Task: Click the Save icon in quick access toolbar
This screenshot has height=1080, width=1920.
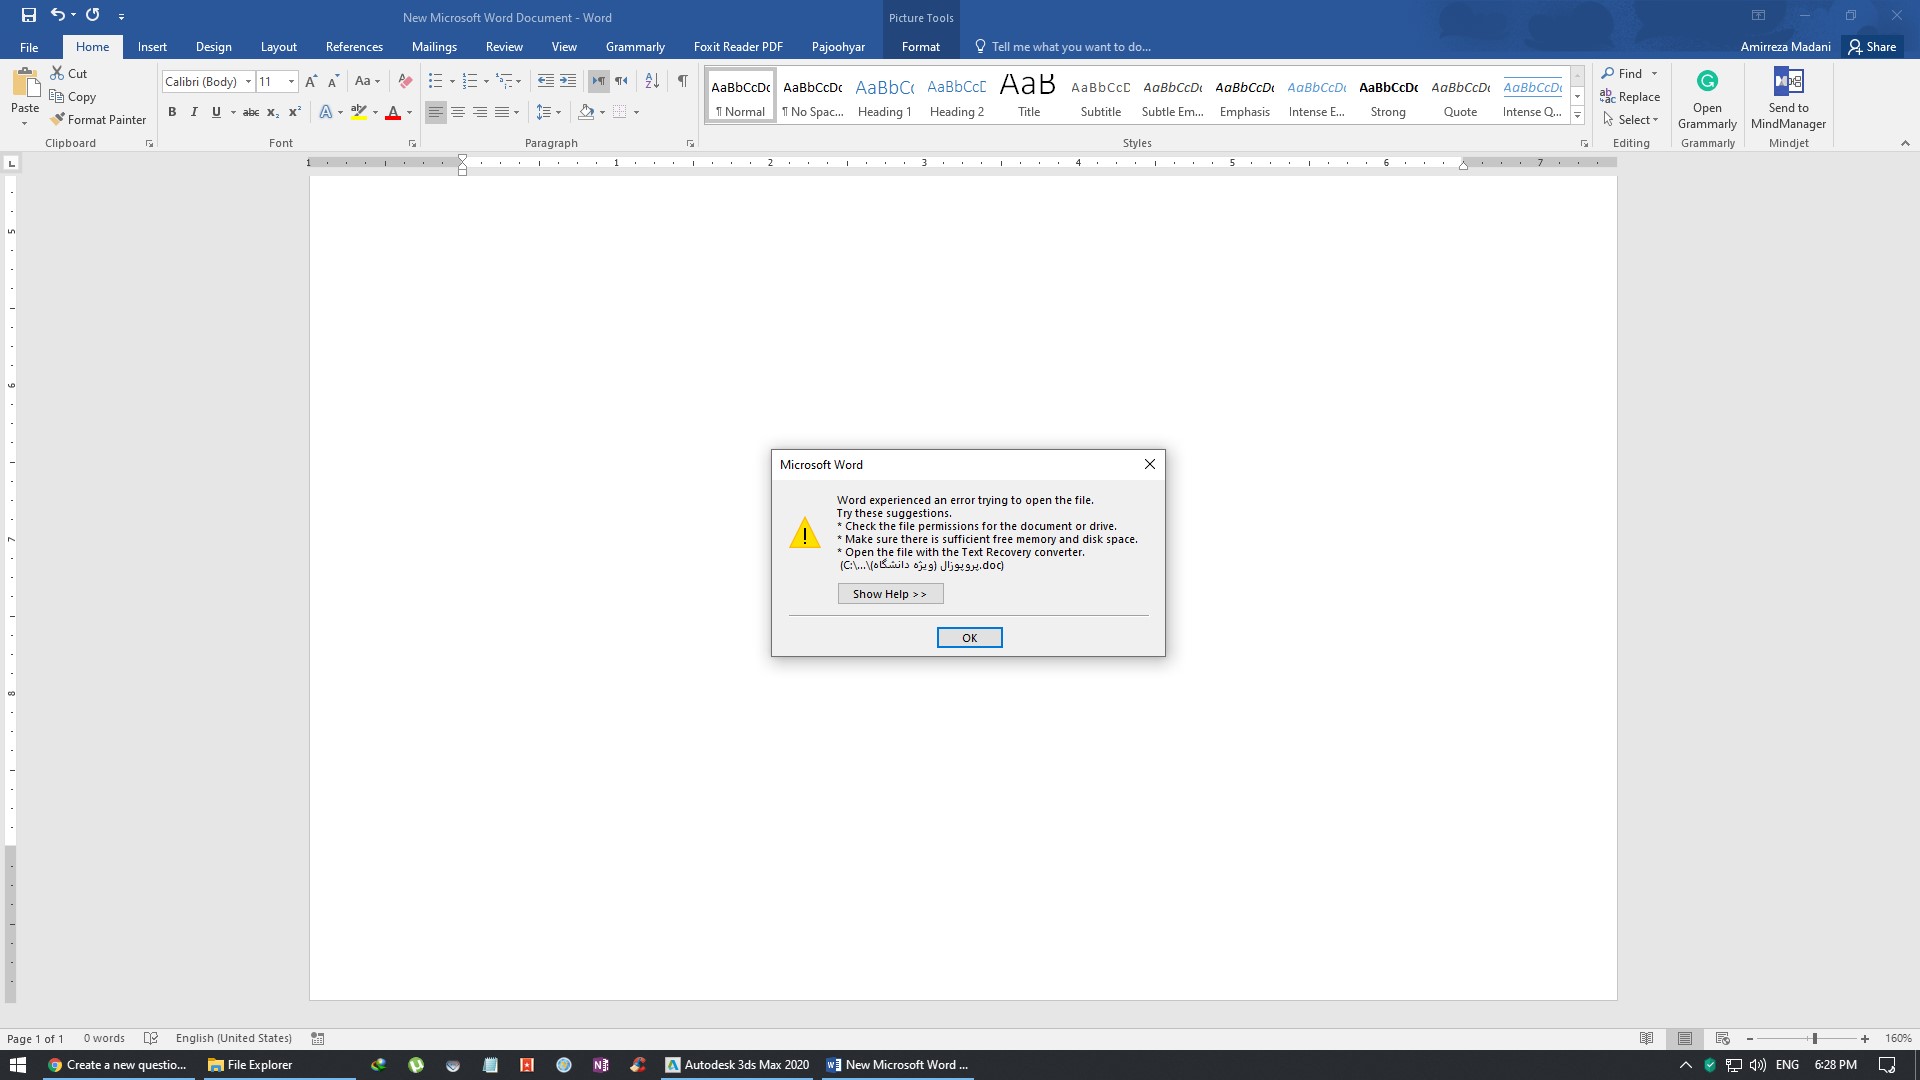Action: 28,15
